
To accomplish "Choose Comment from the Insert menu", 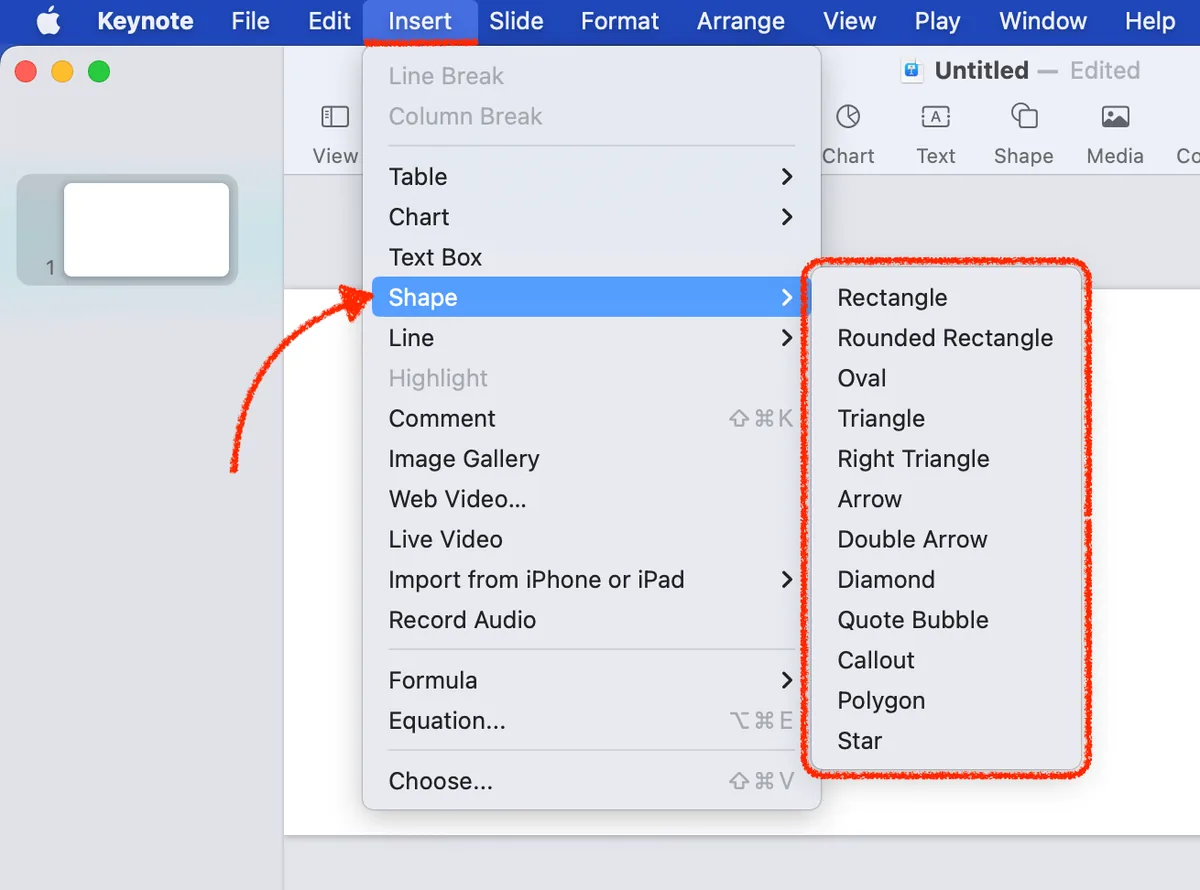I will [x=591, y=418].
